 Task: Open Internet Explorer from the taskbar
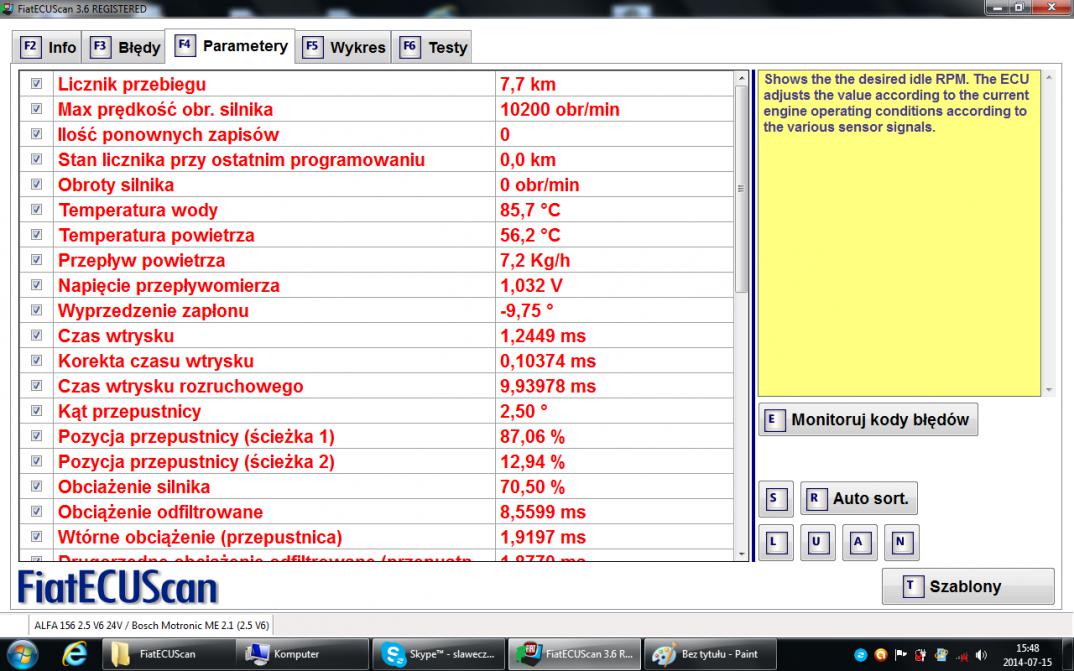73,654
